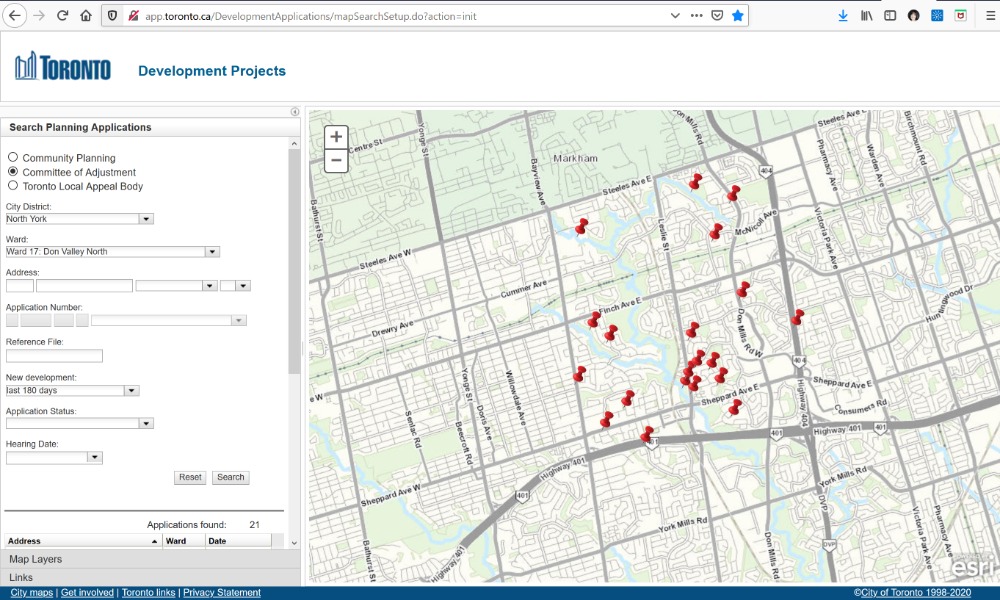Toggle the browser sidebar icon
The image size is (1000, 600).
(x=890, y=16)
